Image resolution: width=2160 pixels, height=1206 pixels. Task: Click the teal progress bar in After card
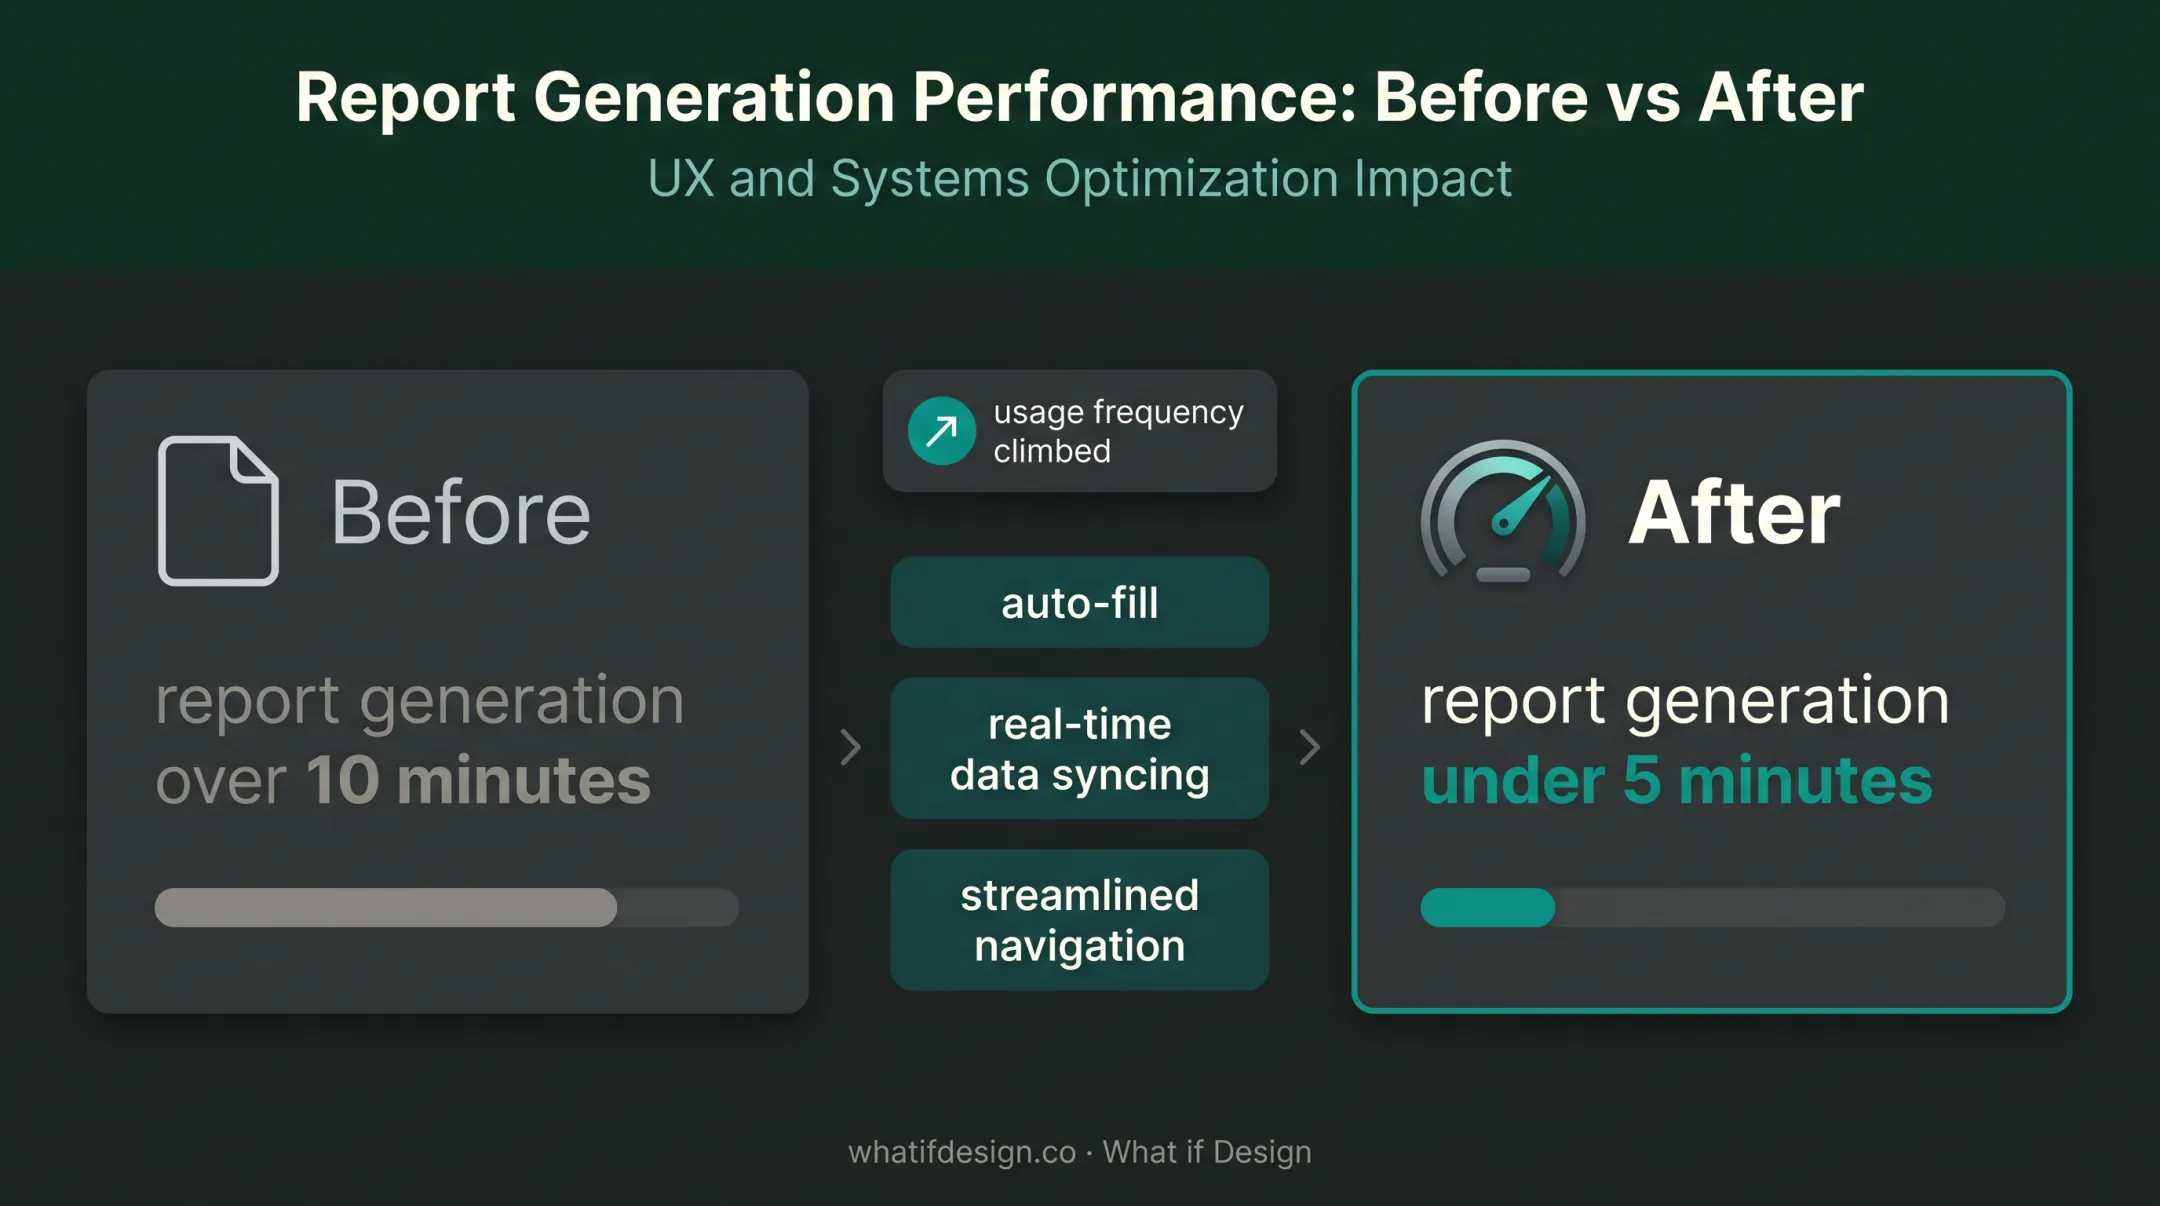(1713, 907)
